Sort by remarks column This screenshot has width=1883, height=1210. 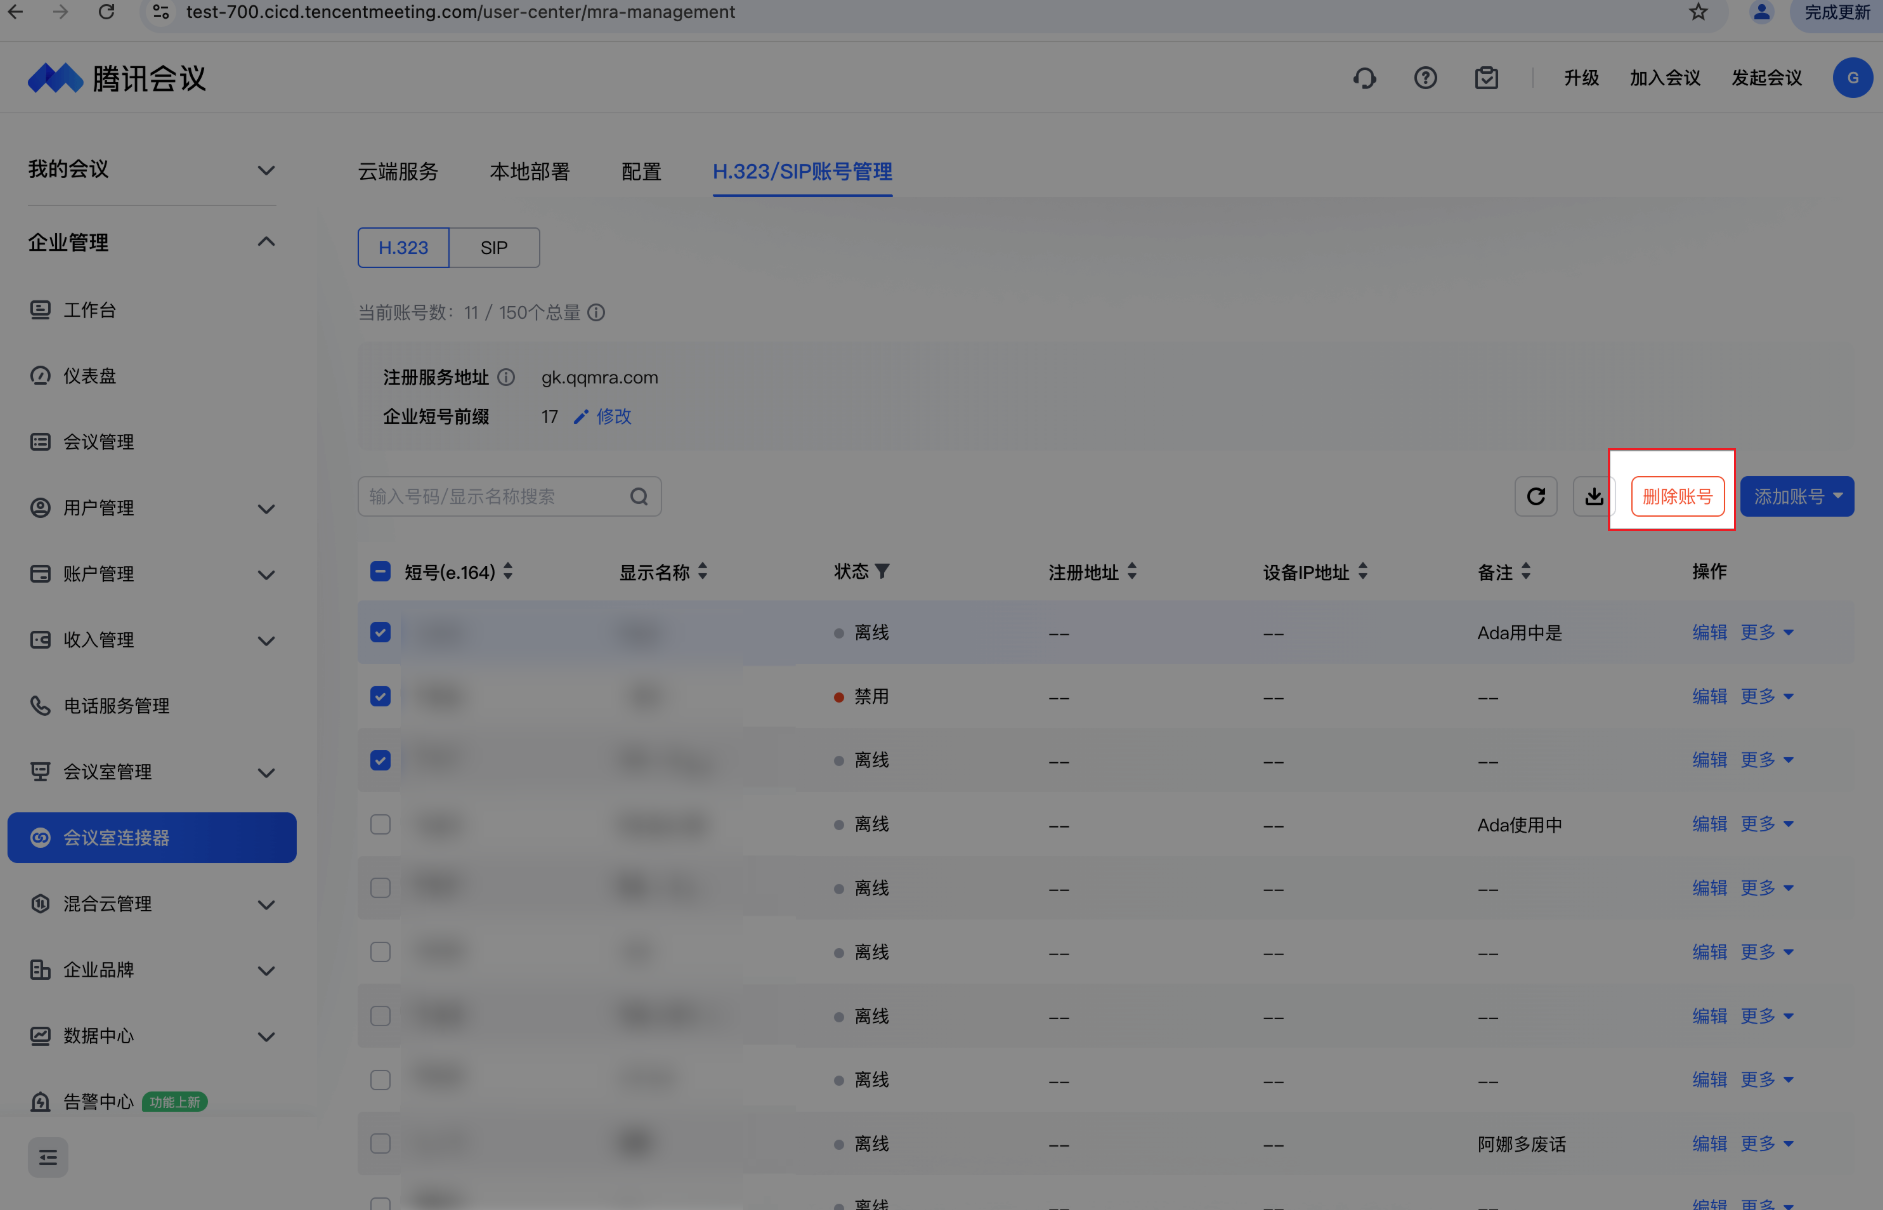pyautogui.click(x=1526, y=571)
